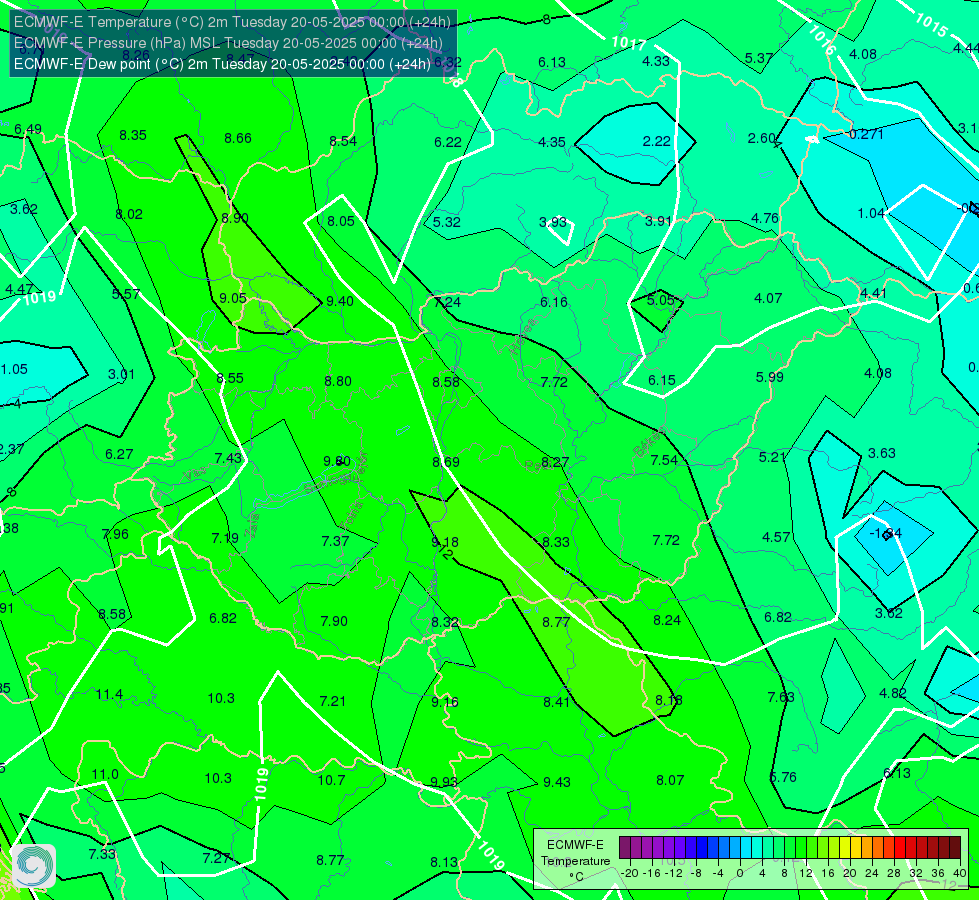
Task: Click the 5.99 value on the map
Action: [x=770, y=377]
